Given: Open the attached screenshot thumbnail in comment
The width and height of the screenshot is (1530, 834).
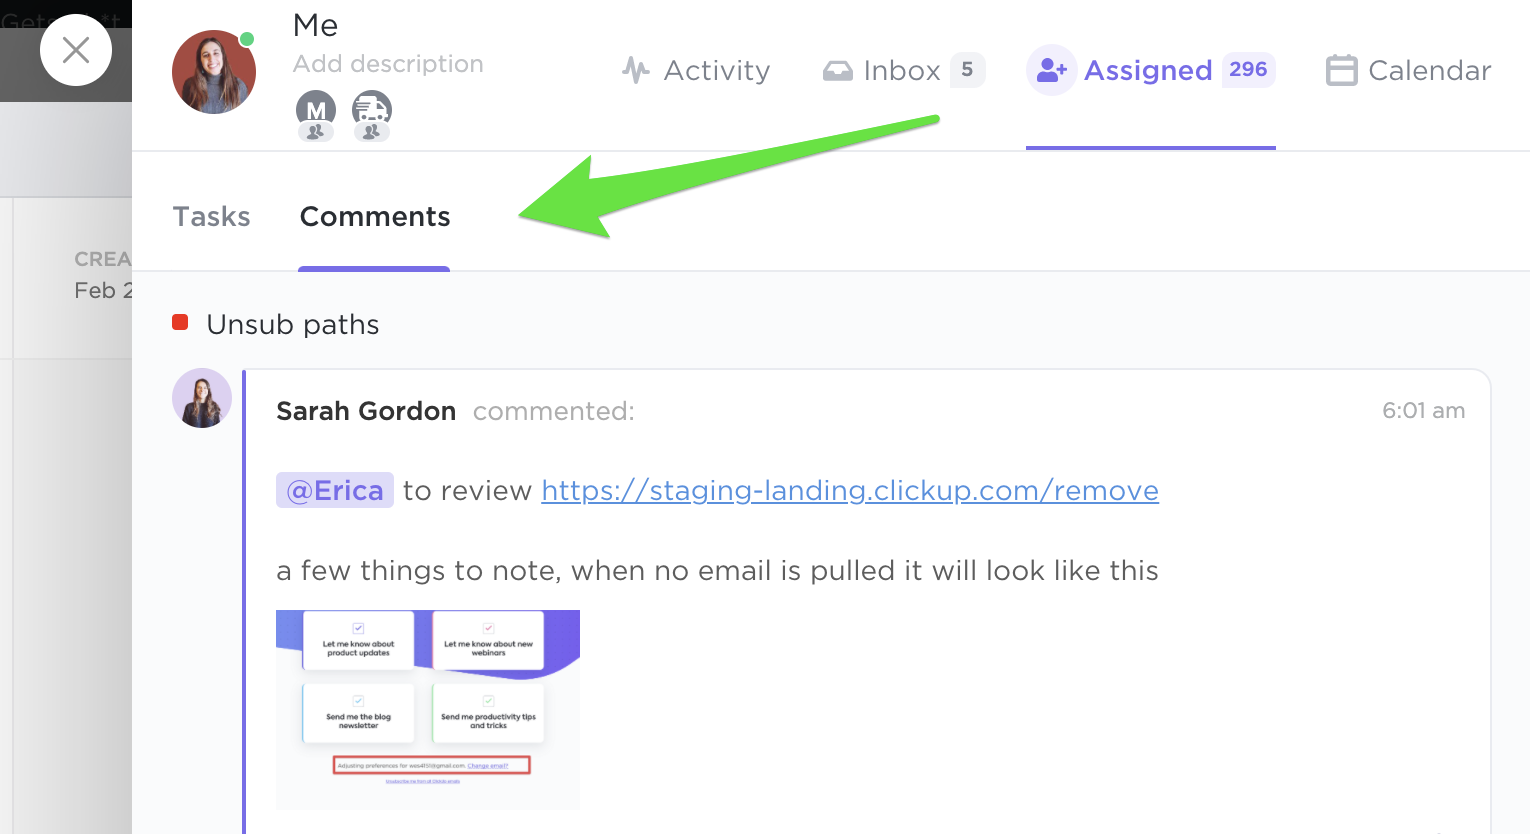Looking at the screenshot, I should (428, 709).
